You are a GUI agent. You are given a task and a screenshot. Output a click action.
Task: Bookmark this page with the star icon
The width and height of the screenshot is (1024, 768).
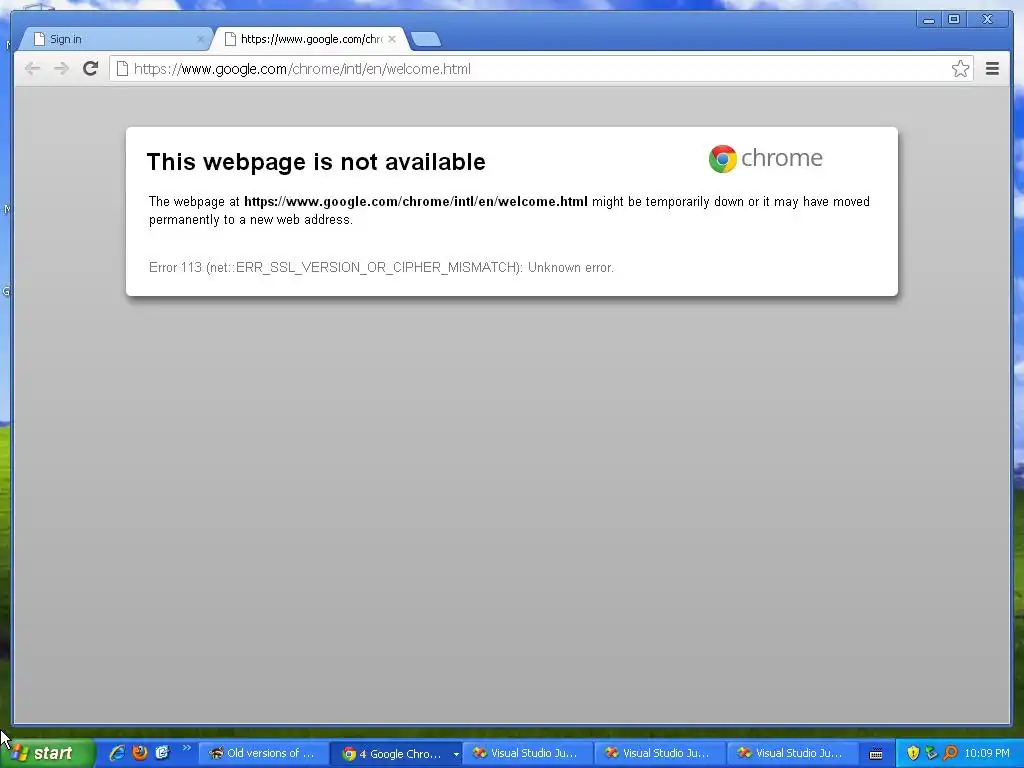(x=960, y=69)
